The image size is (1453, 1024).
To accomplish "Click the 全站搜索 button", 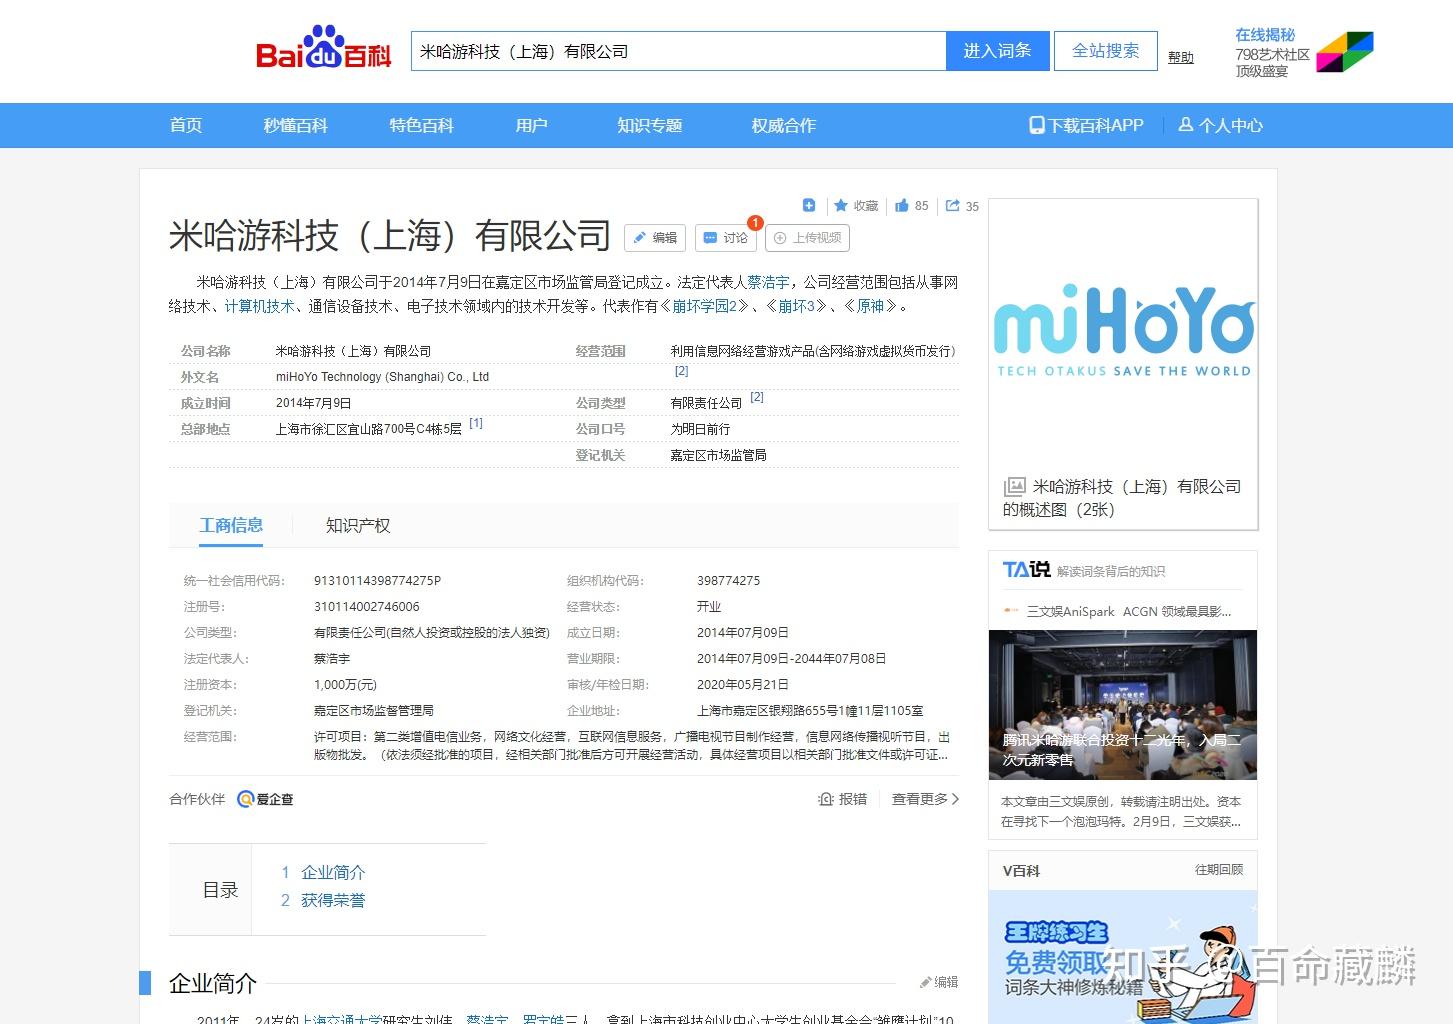I will point(1105,51).
